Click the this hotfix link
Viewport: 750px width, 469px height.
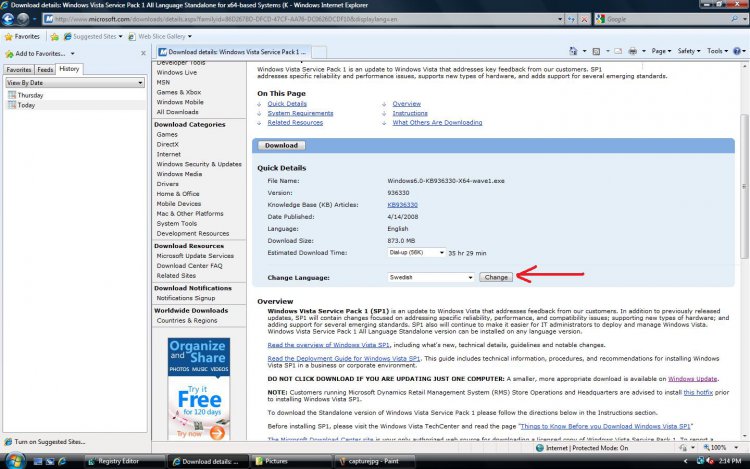[x=698, y=393]
